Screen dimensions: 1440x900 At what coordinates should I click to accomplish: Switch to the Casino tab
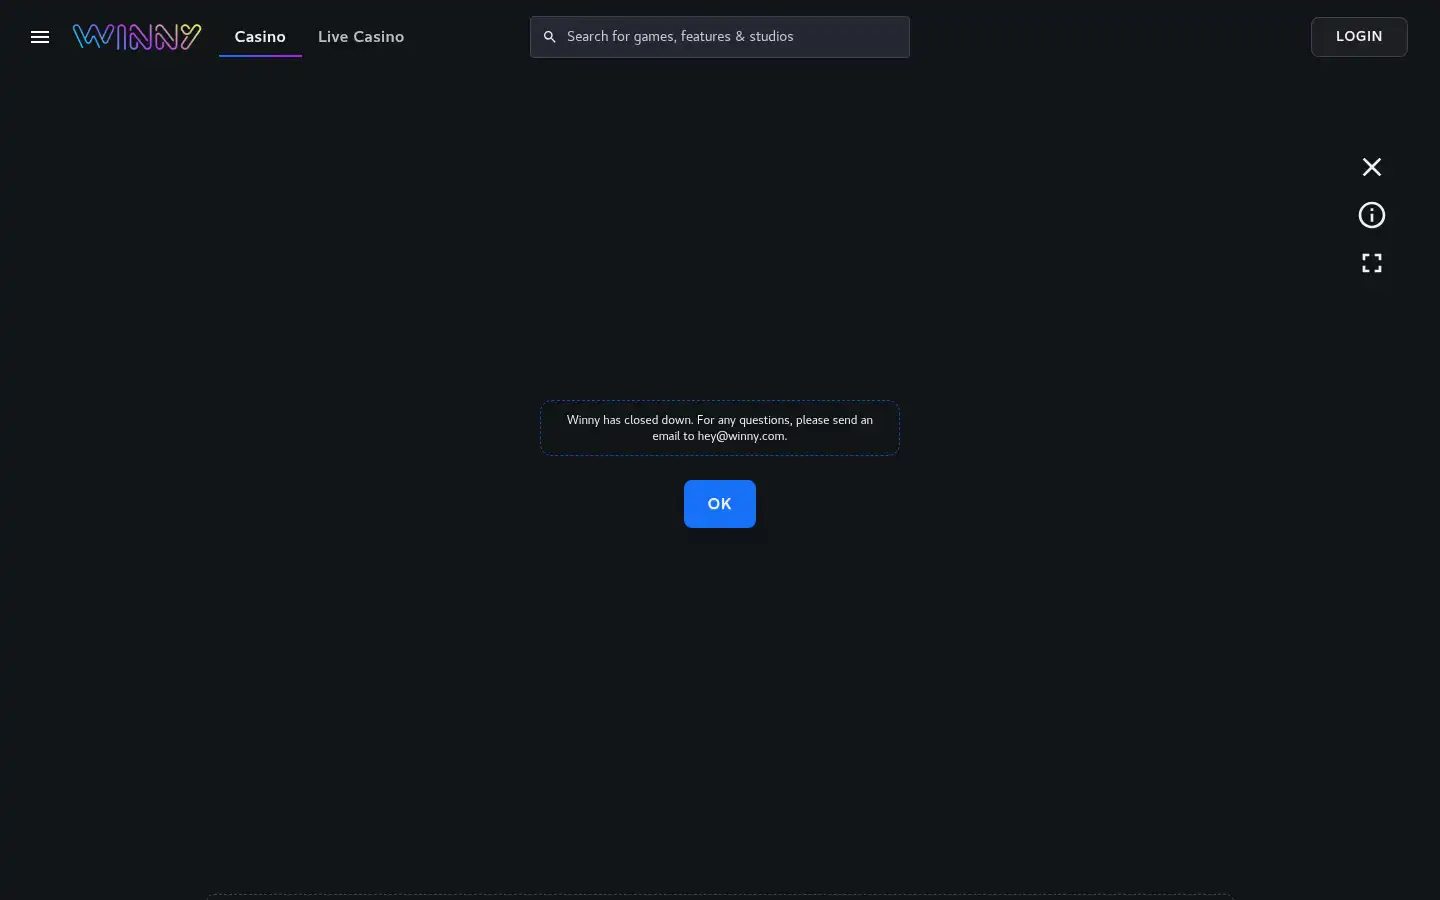[x=260, y=37]
